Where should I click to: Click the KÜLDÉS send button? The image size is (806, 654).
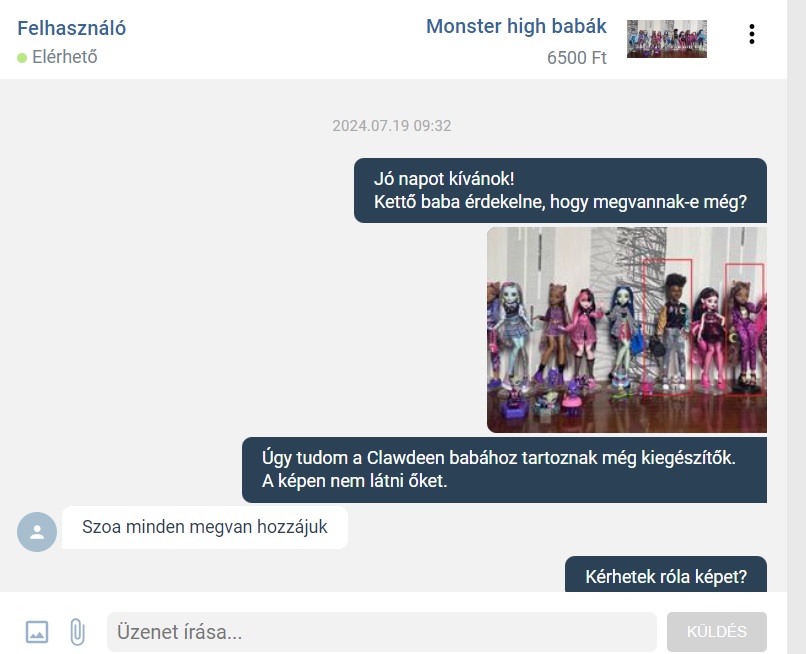717,632
